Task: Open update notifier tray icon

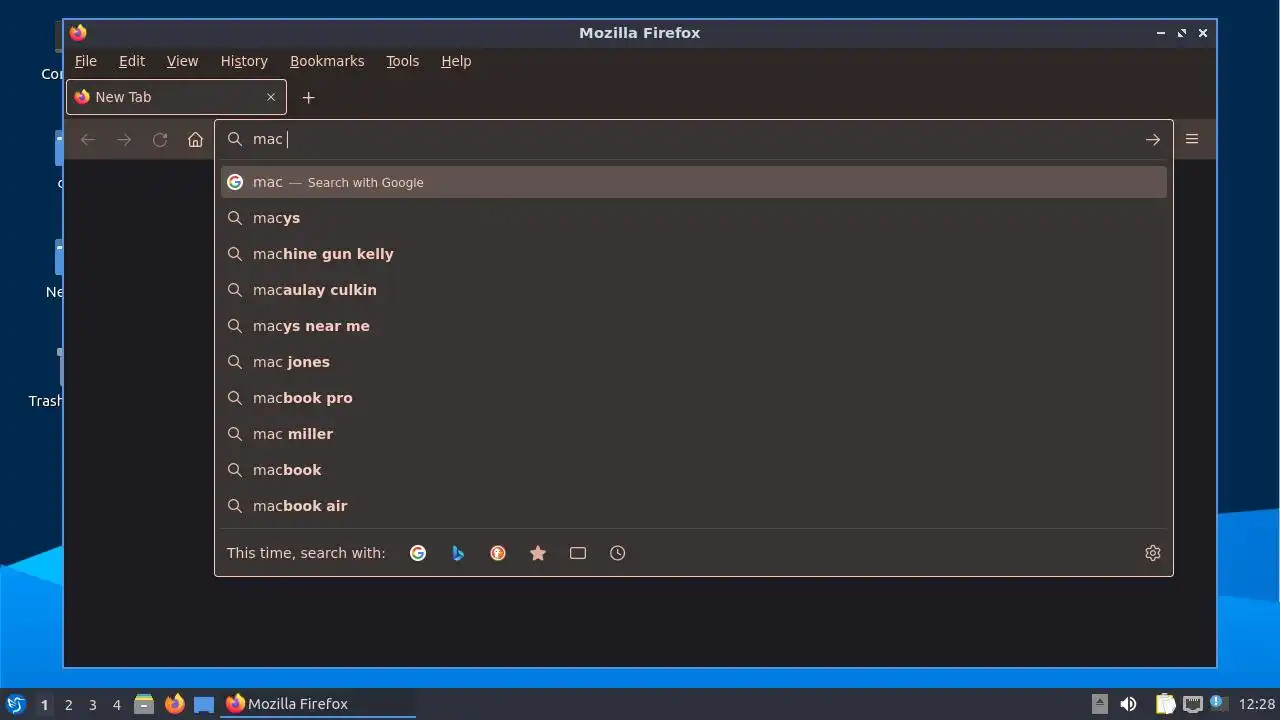Action: tap(1218, 703)
